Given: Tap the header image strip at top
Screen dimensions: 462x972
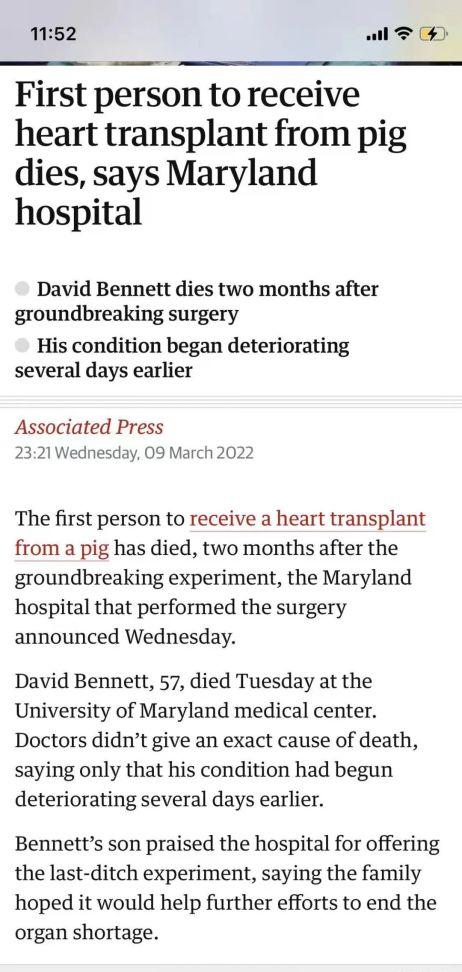Looking at the screenshot, I should point(231,63).
